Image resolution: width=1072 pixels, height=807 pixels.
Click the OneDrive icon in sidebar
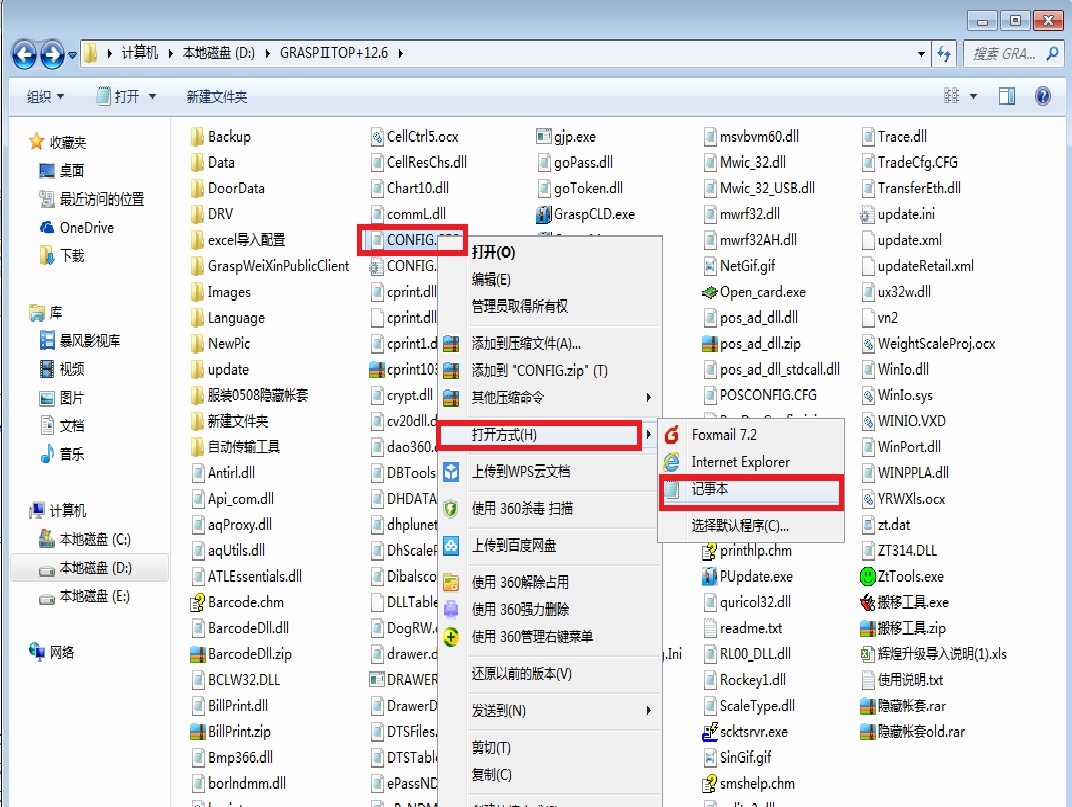click(x=46, y=227)
